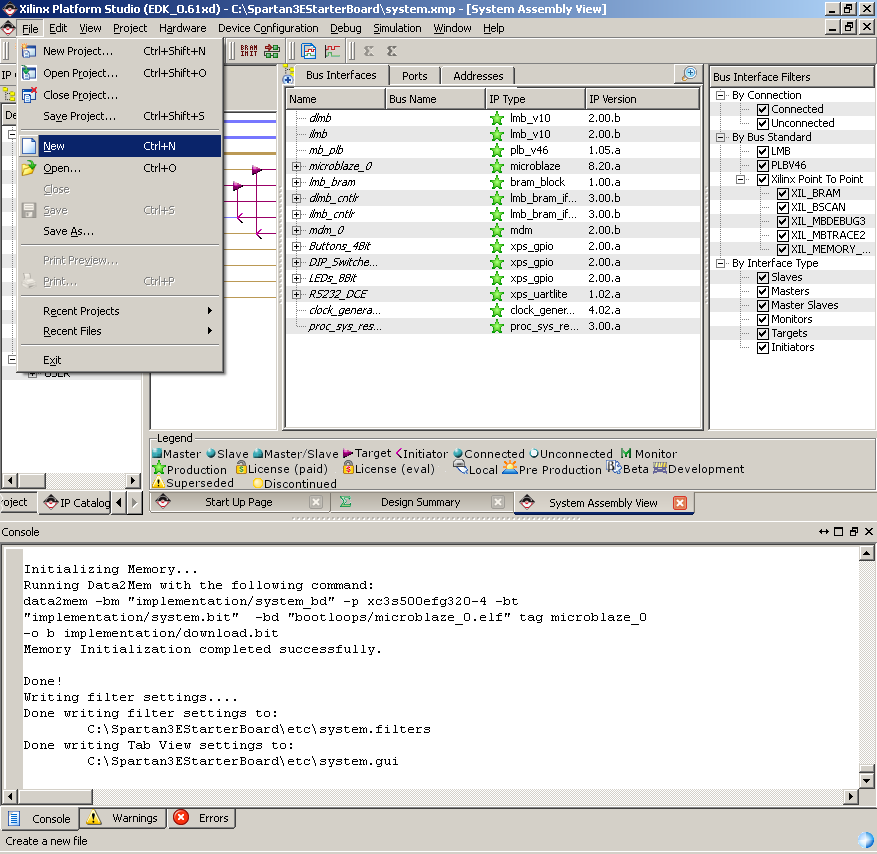Choose Save As from the File menu
The height and width of the screenshot is (854, 877).
pos(120,231)
